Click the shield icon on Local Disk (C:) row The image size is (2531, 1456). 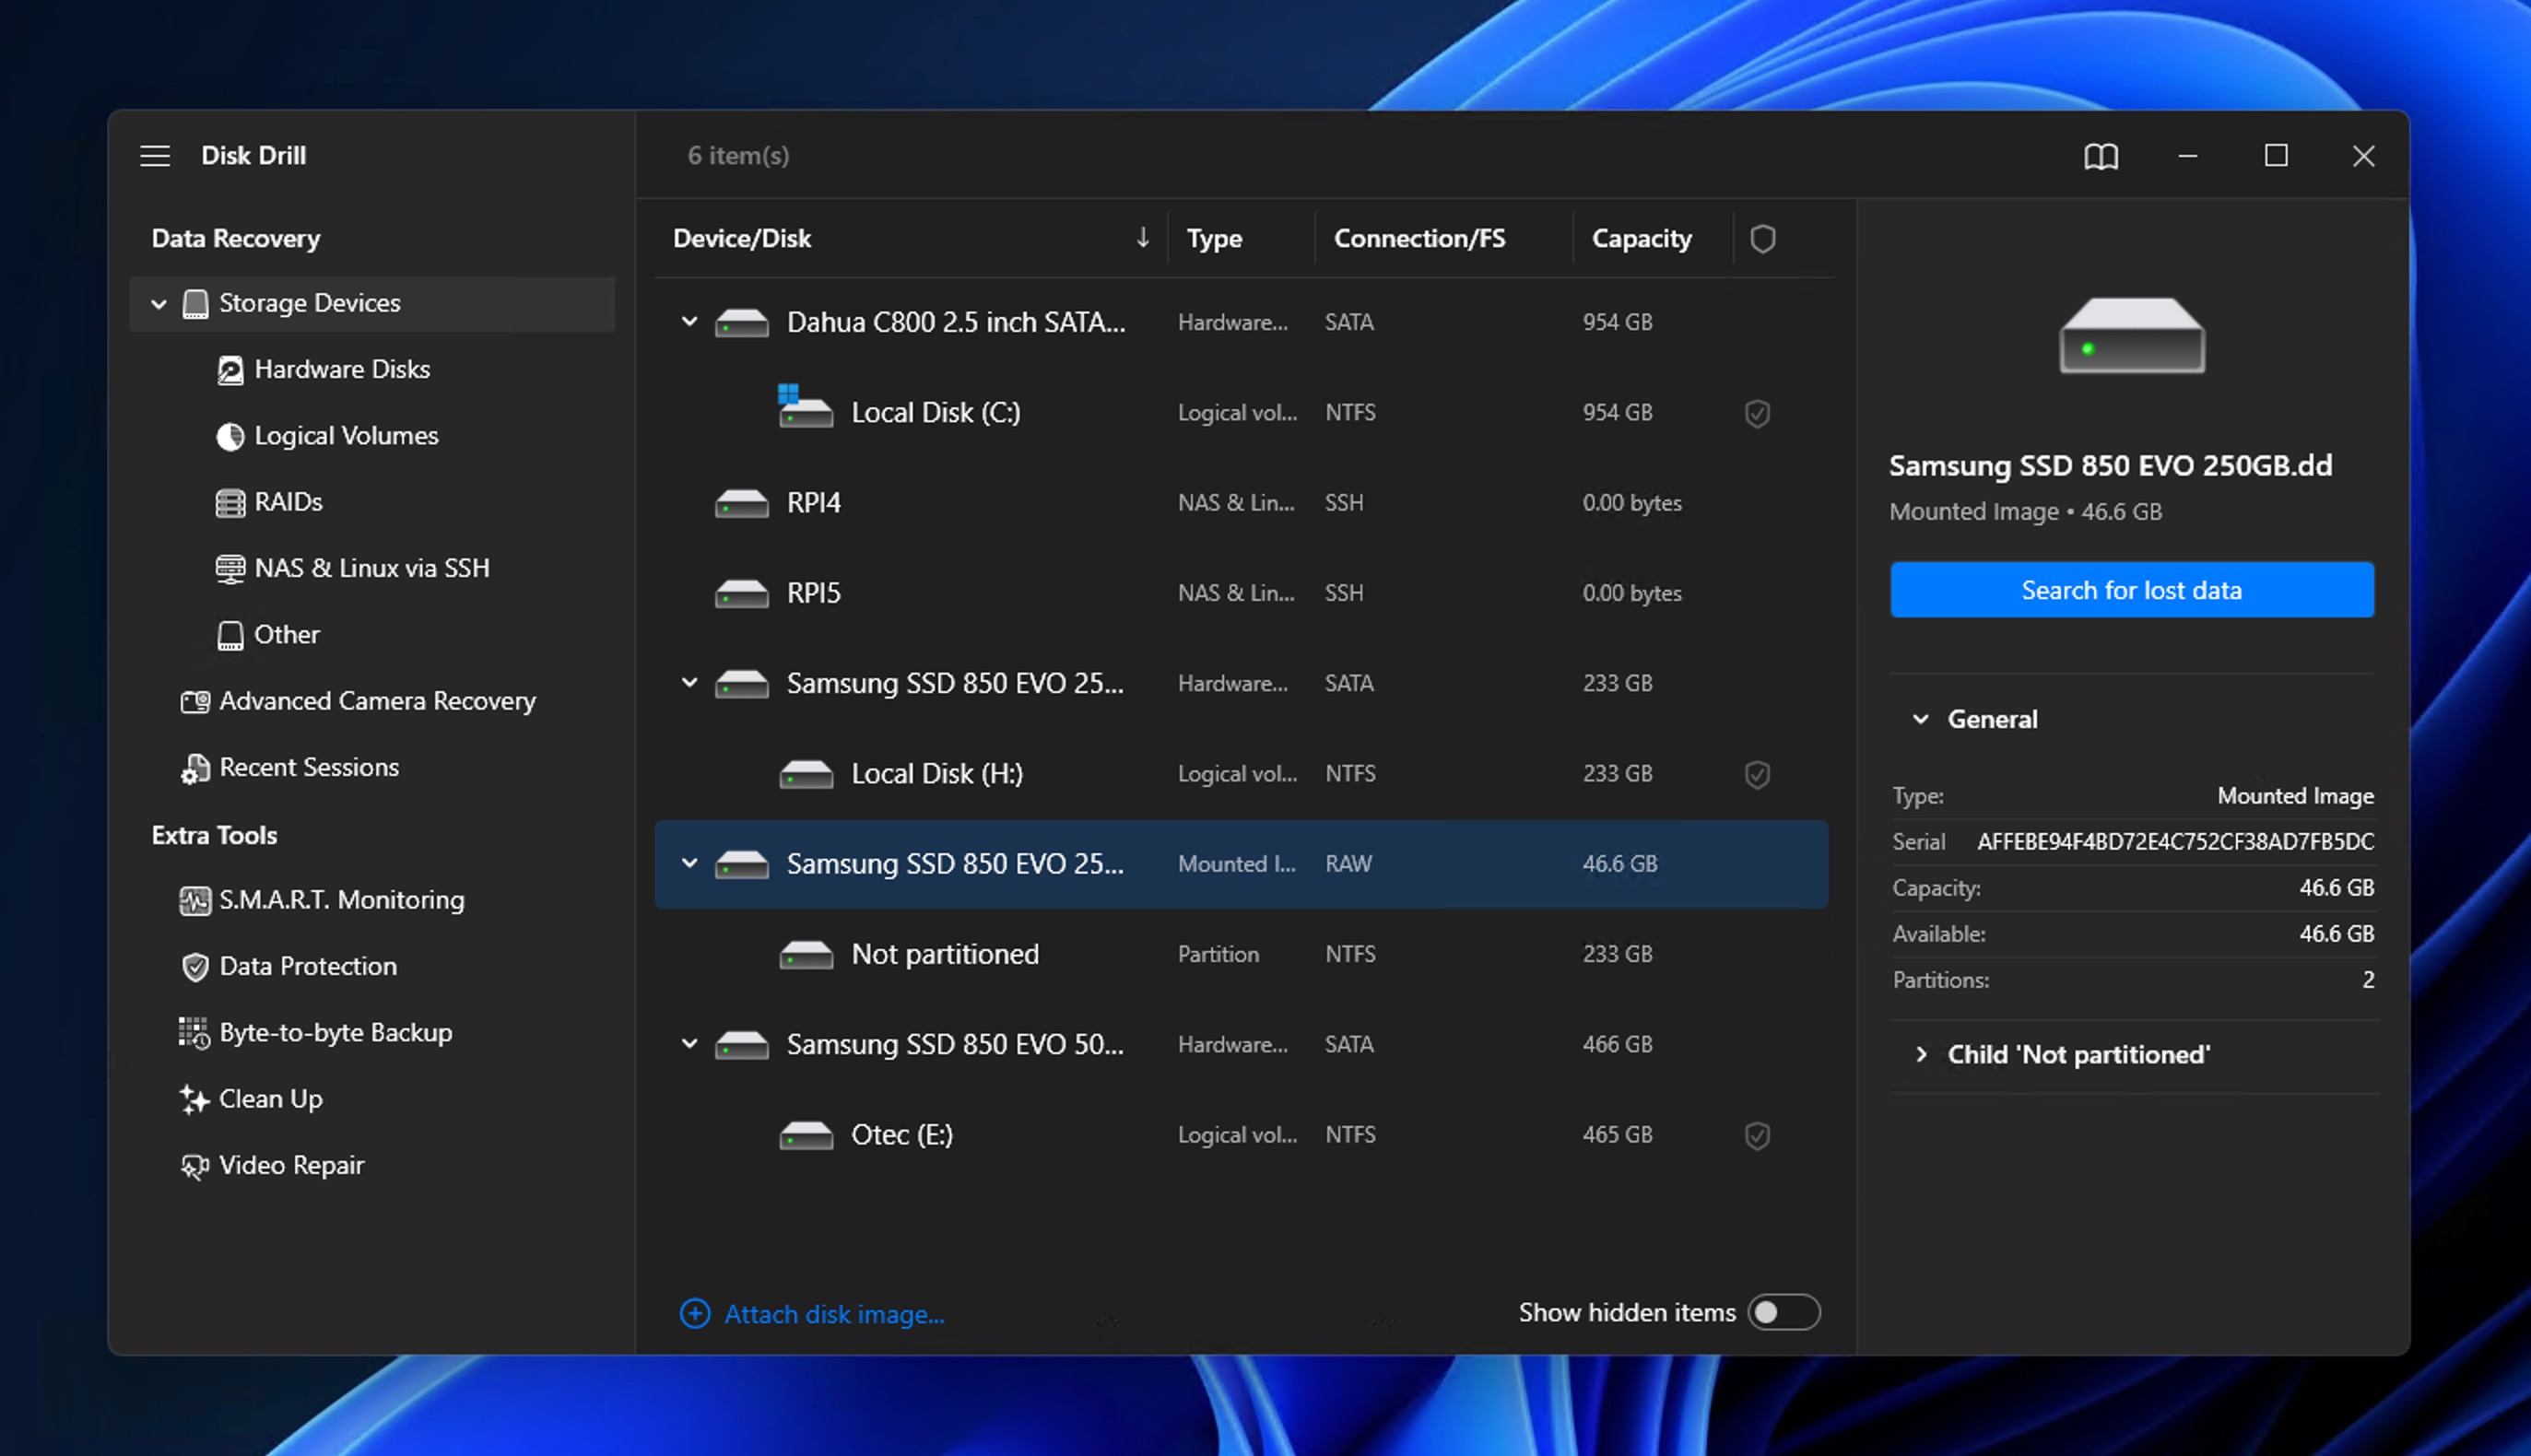point(1757,413)
